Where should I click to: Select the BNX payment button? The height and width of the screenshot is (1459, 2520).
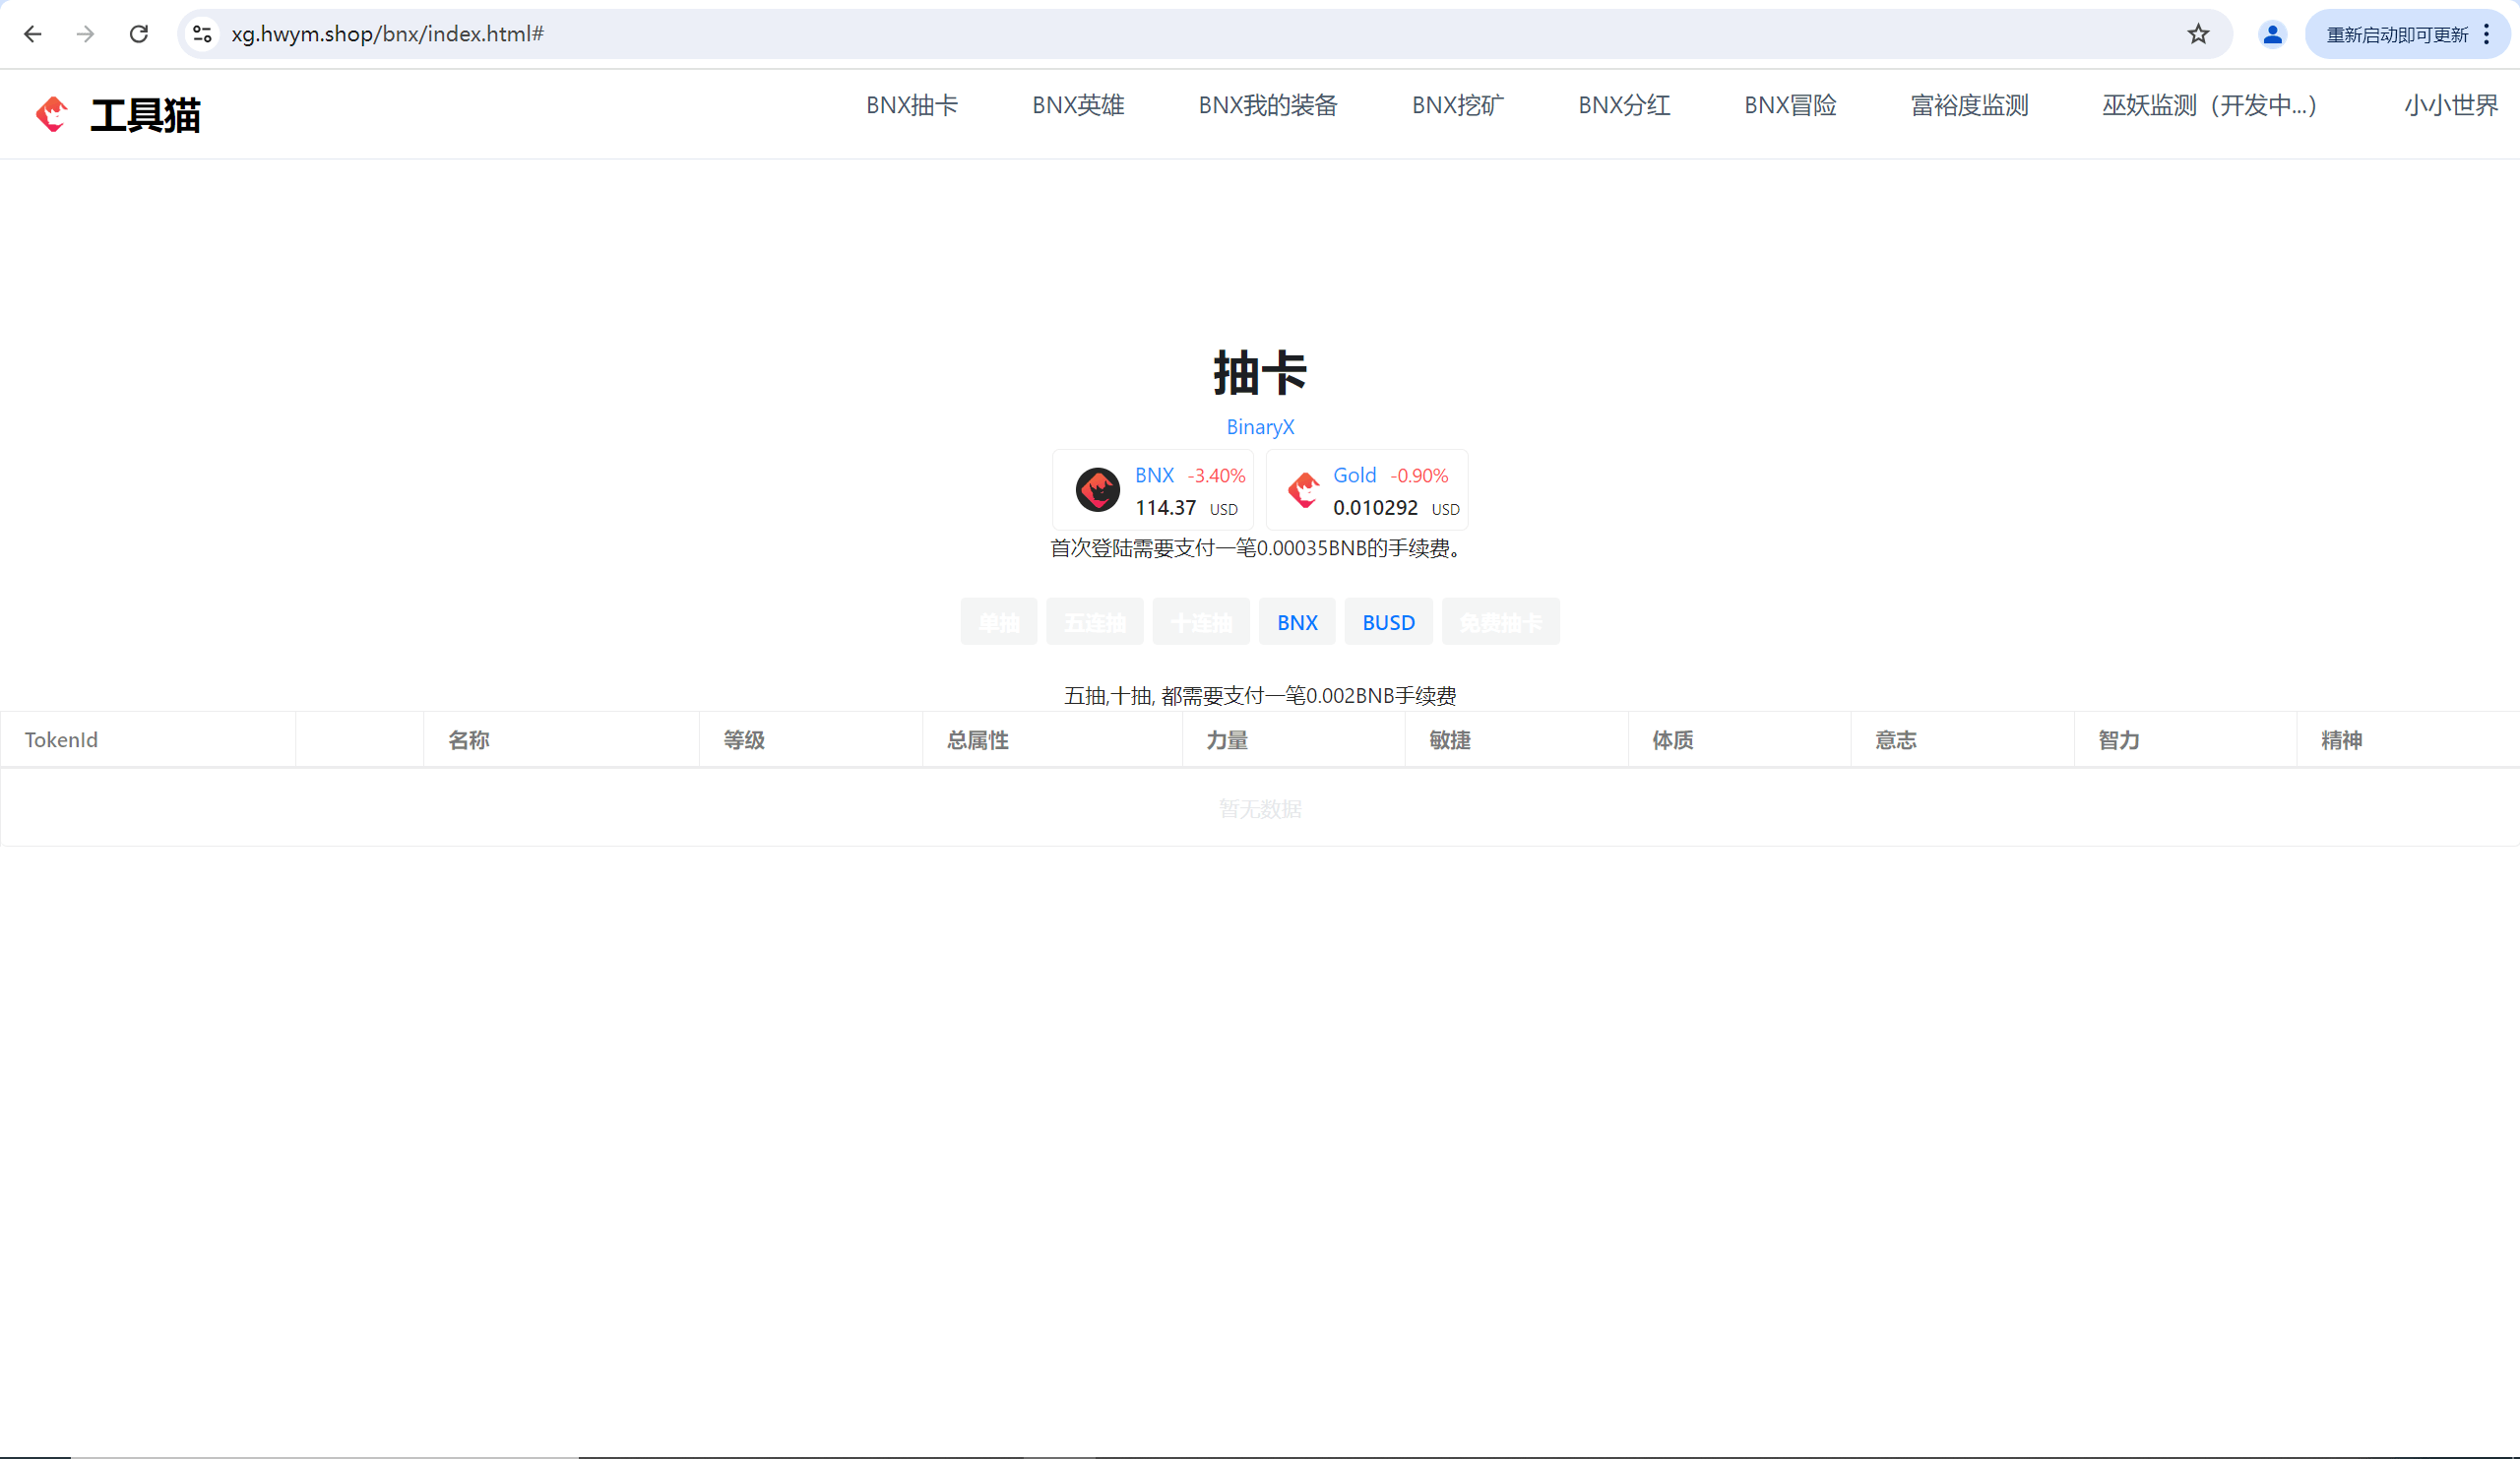1297,622
